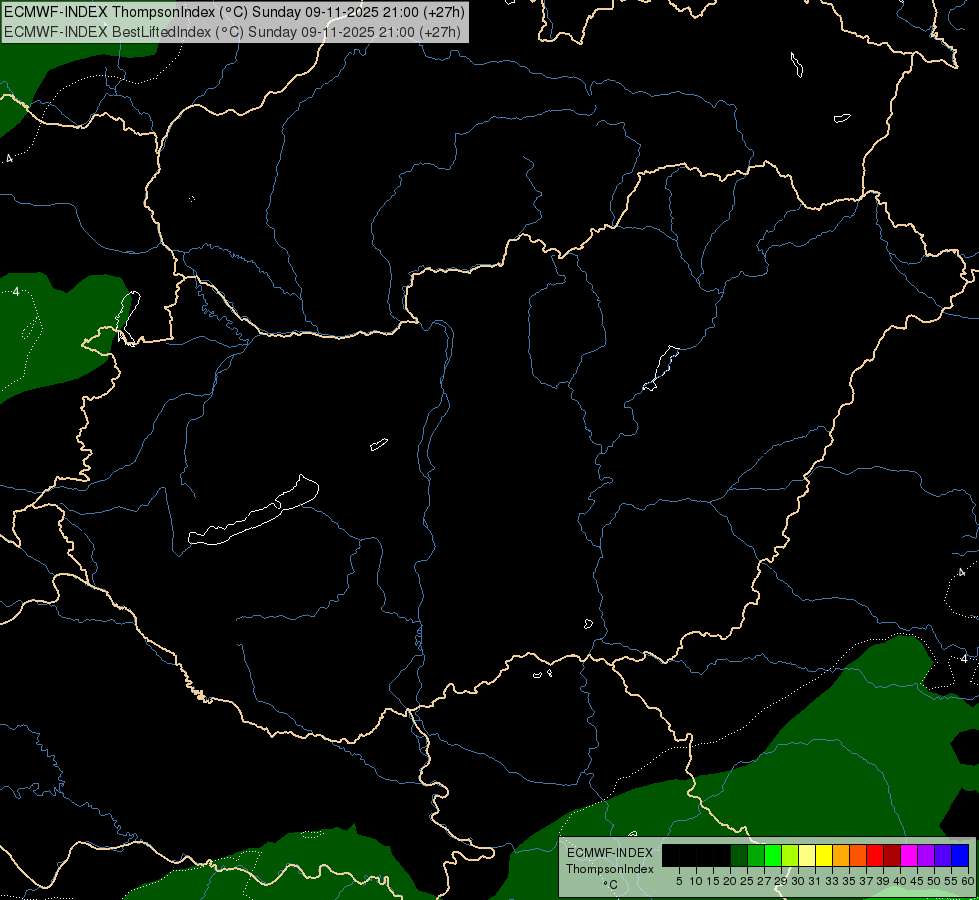979x900 pixels.
Task: Select the dark green 20-25 legend swatch
Action: 739,855
